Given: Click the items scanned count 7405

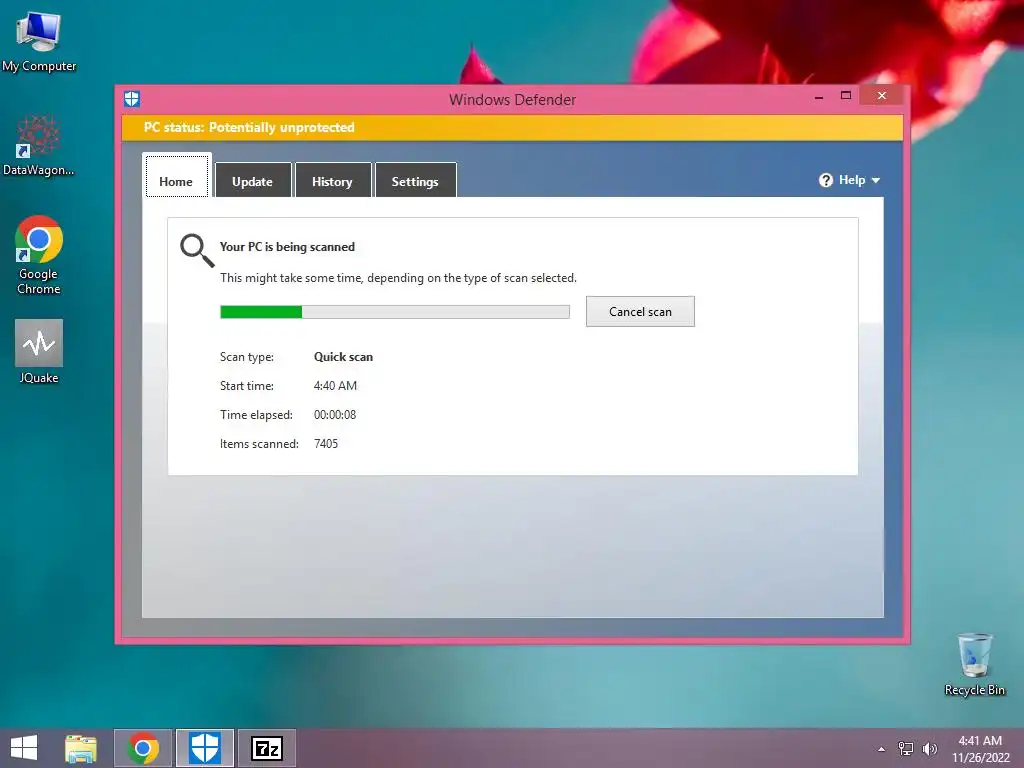Looking at the screenshot, I should coord(326,443).
